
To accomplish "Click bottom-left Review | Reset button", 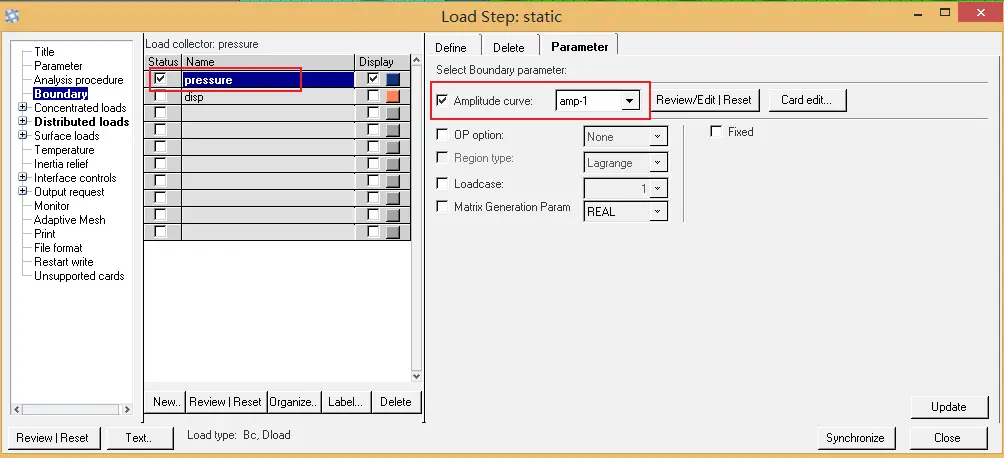I will point(53,438).
